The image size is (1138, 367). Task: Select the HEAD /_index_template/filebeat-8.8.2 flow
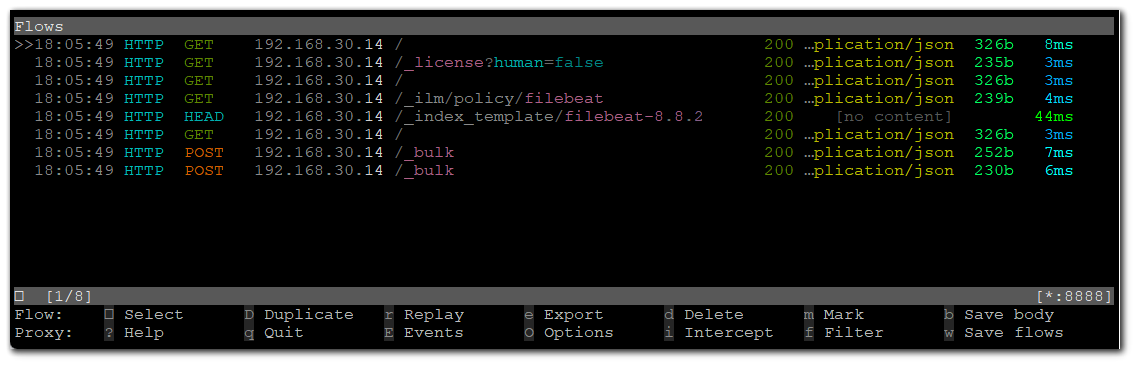click(x=564, y=117)
